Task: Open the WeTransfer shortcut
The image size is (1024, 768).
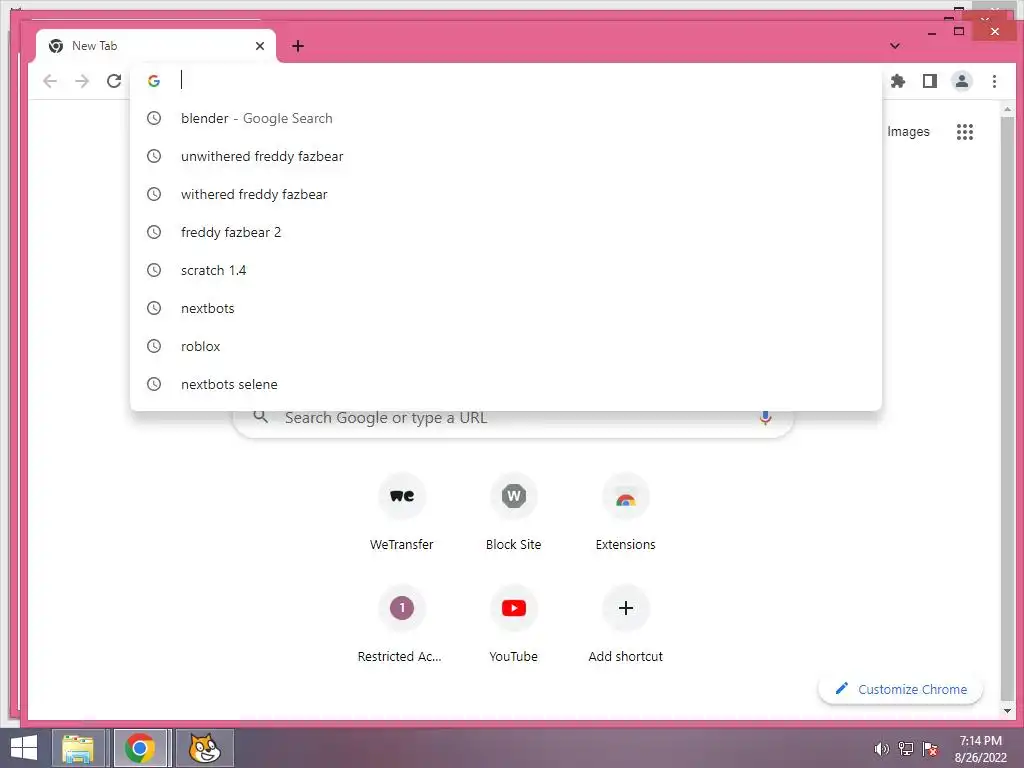Action: [x=402, y=513]
